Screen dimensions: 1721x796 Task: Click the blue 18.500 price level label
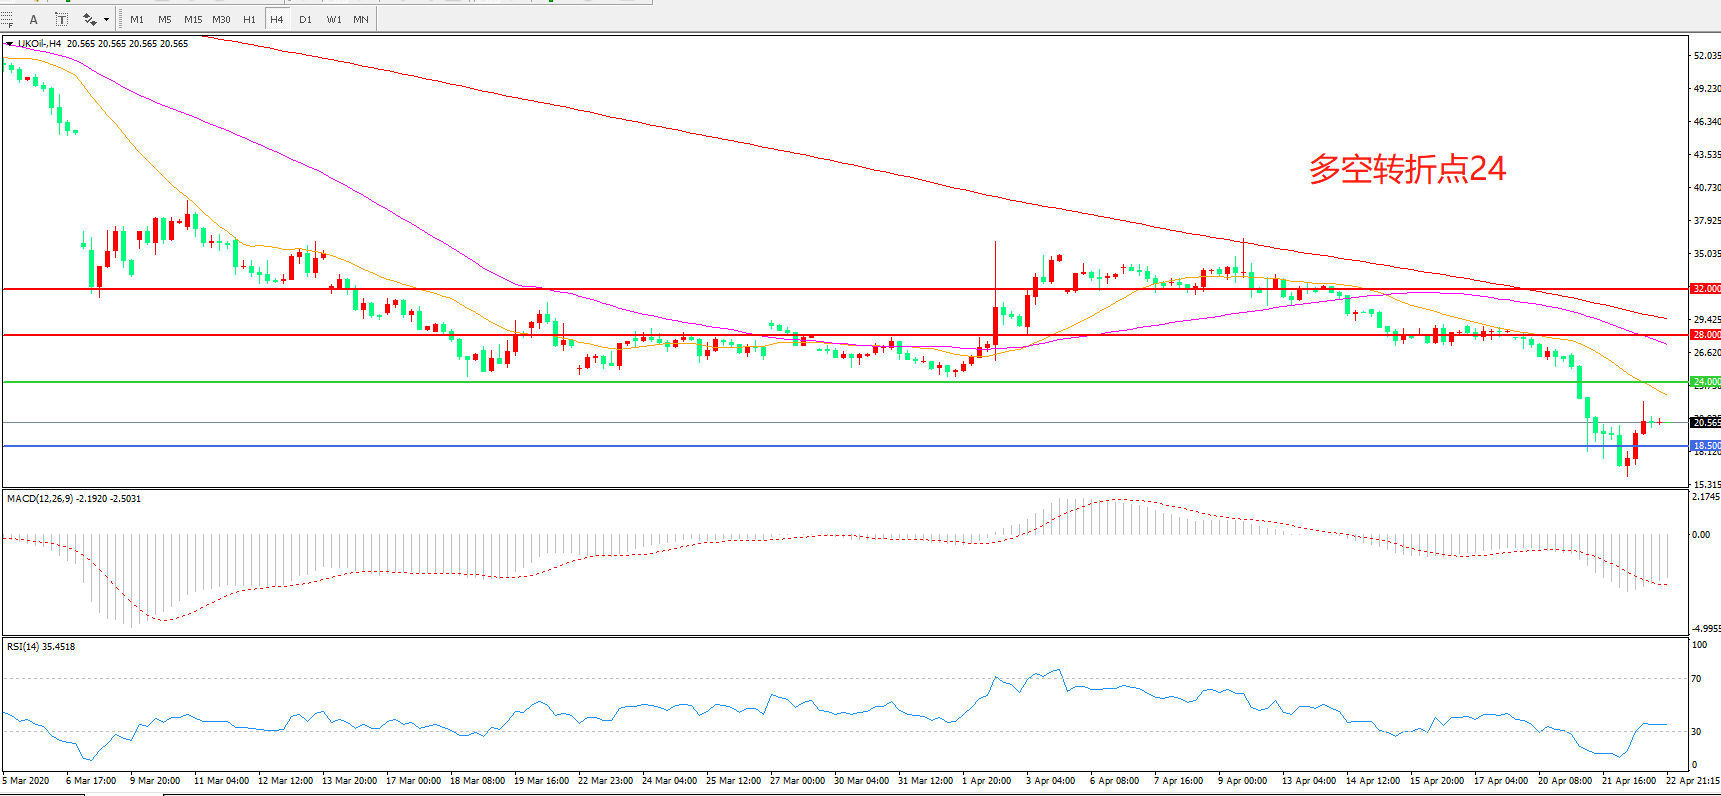click(1705, 446)
